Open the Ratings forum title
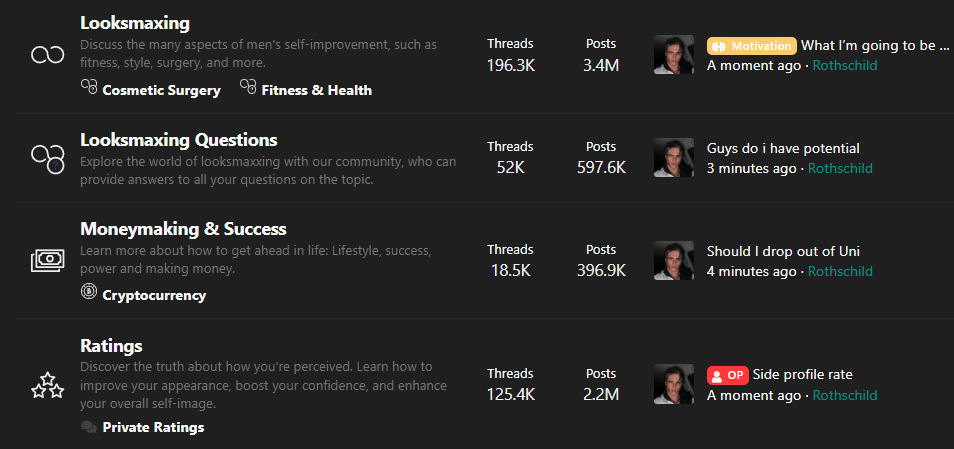Viewport: 954px width, 449px height. [x=111, y=346]
